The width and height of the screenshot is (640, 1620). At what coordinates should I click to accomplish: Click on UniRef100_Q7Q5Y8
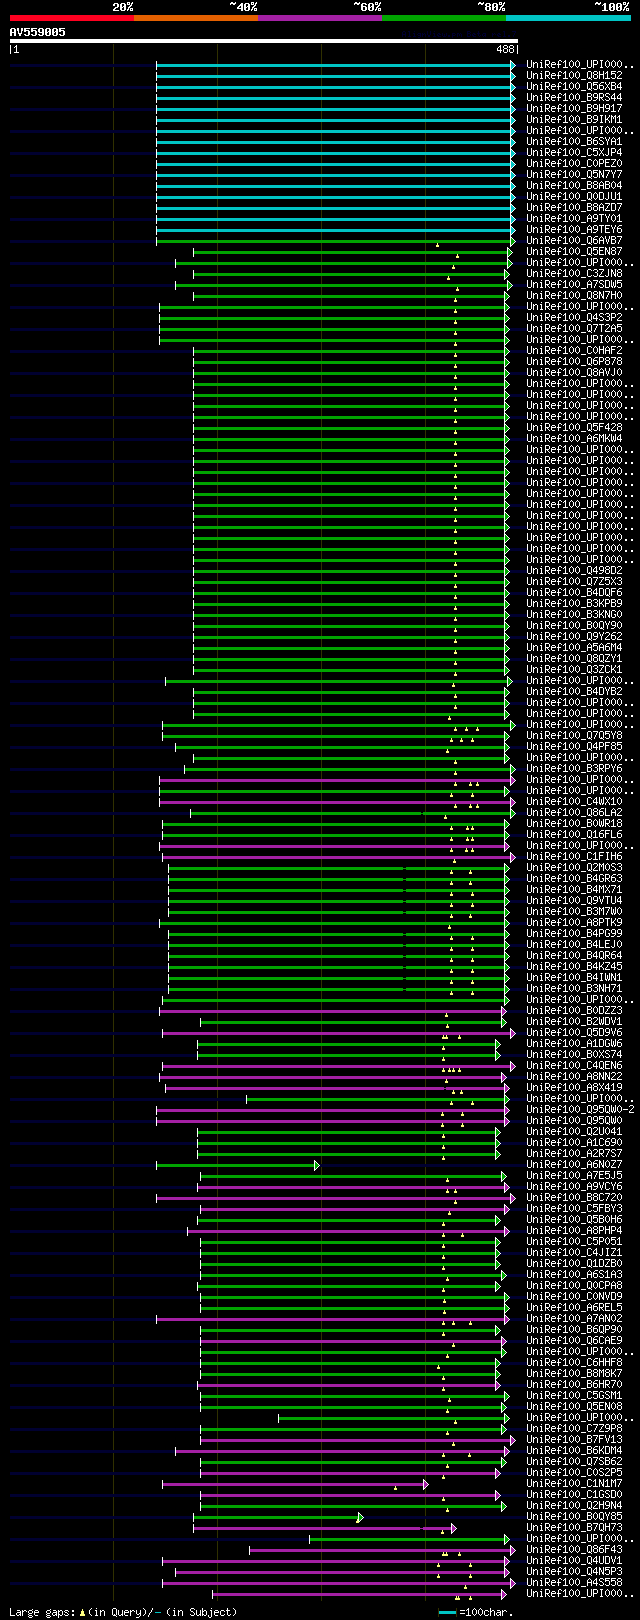(574, 735)
